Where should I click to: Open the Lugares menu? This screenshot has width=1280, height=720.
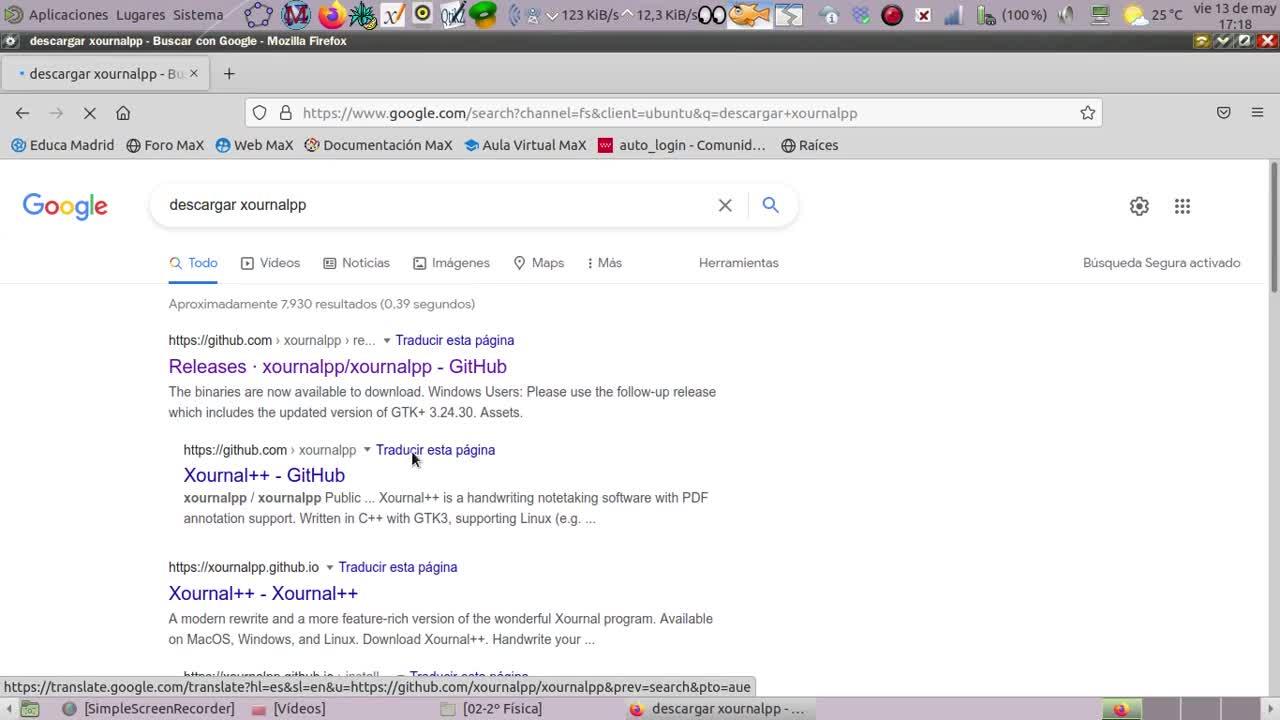pos(141,15)
